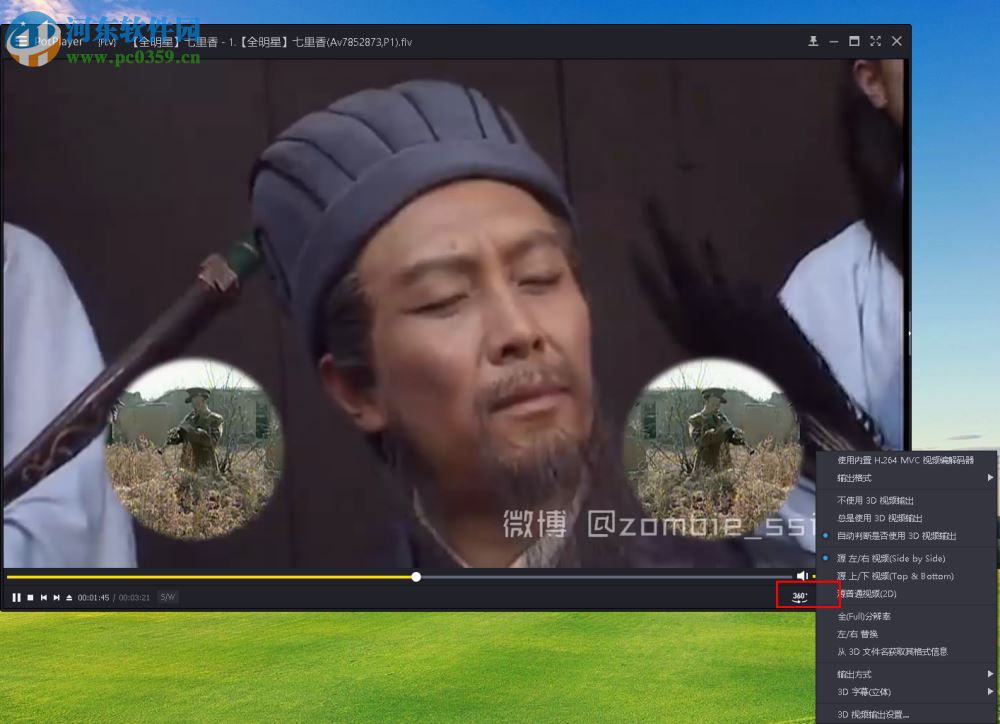The image size is (1000, 724).
Task: Pause the video playback
Action: (x=17, y=597)
